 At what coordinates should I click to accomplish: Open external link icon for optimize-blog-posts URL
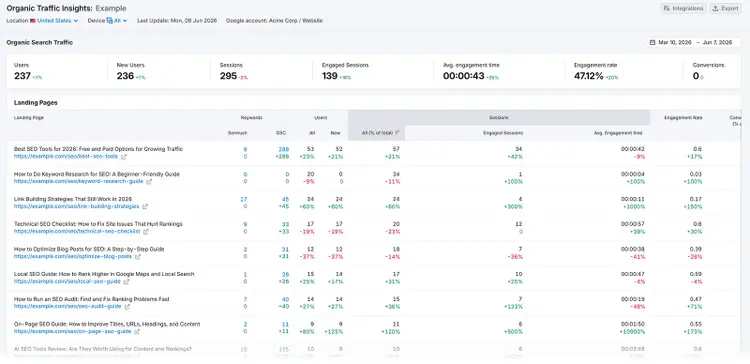pyautogui.click(x=137, y=257)
